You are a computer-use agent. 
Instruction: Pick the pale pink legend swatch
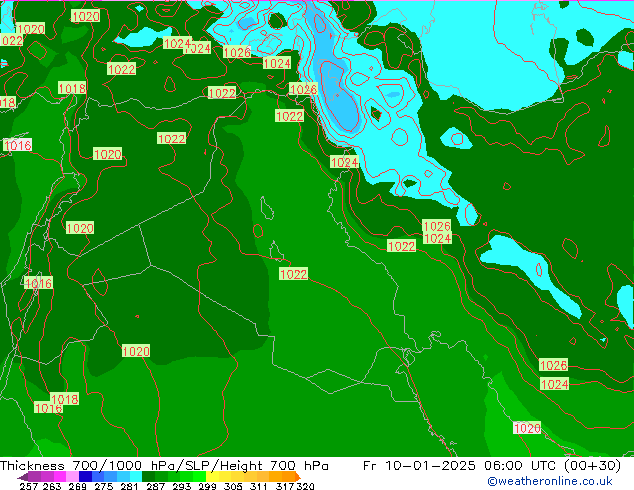tap(72, 476)
